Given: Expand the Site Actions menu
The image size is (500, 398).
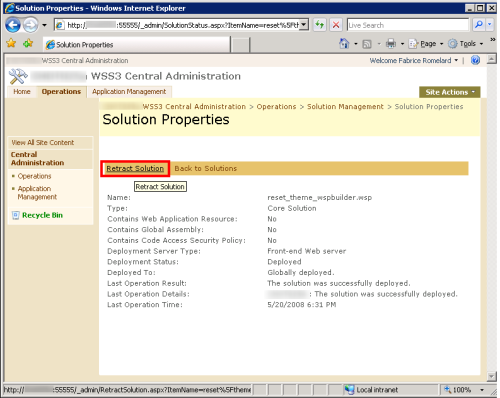Looking at the screenshot, I should click(x=450, y=92).
